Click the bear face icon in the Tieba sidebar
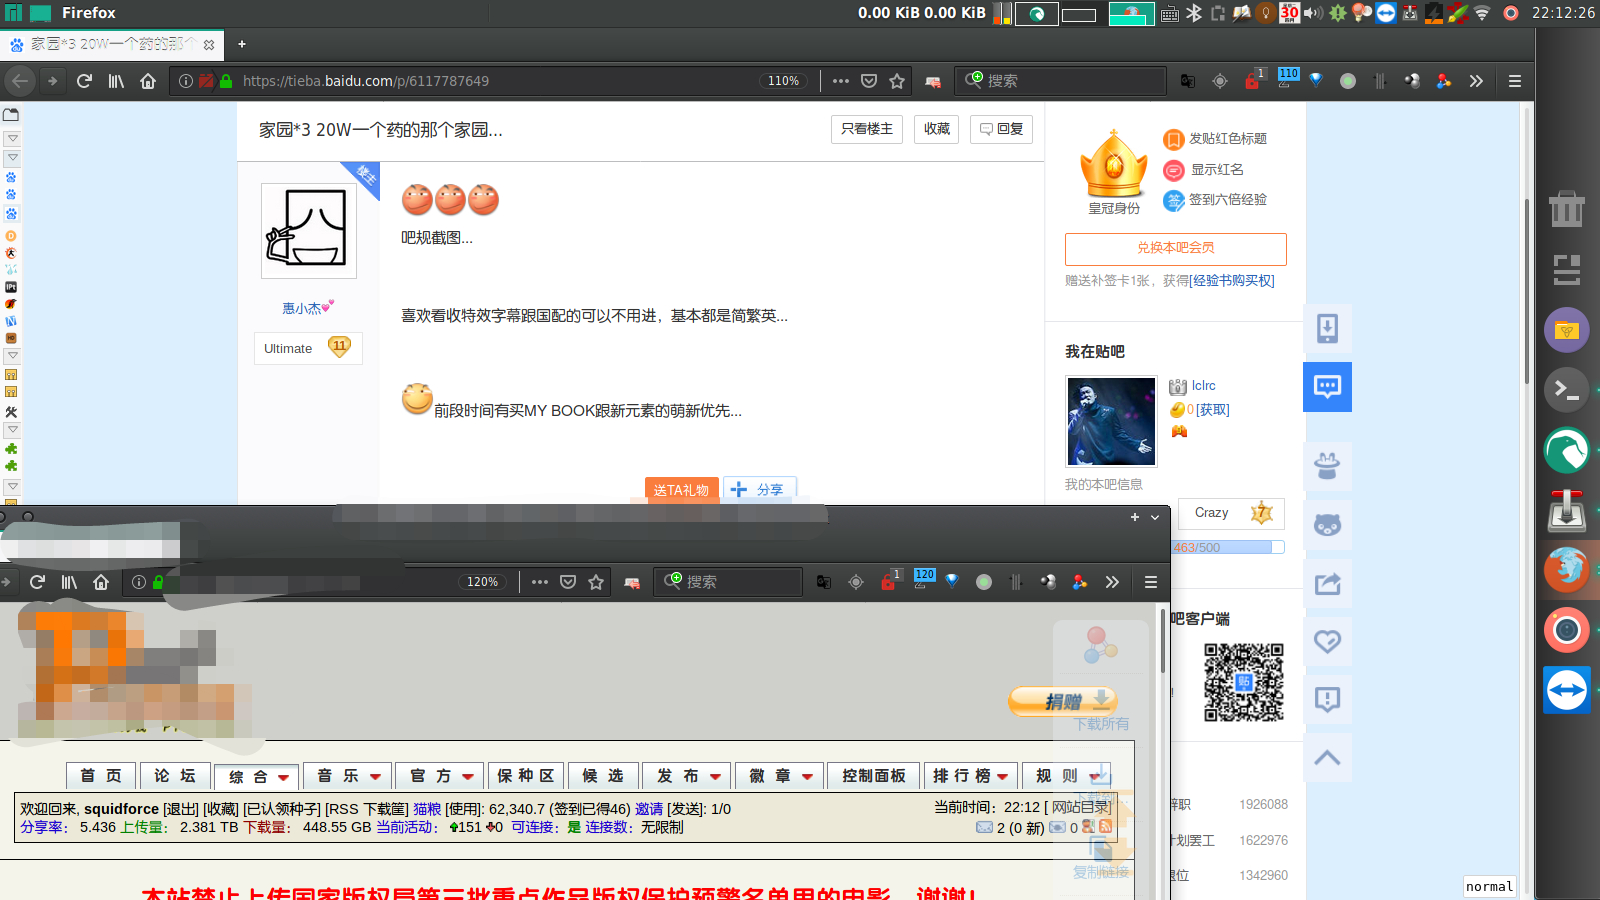 [x=1327, y=525]
